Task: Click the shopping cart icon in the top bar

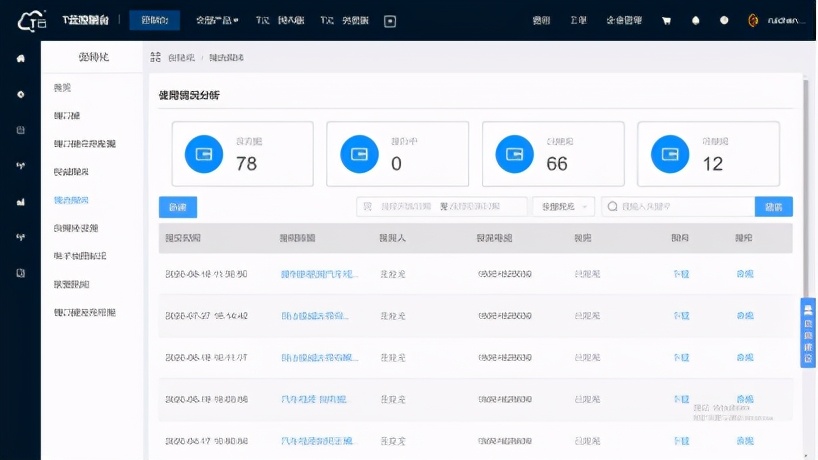Action: coord(666,21)
